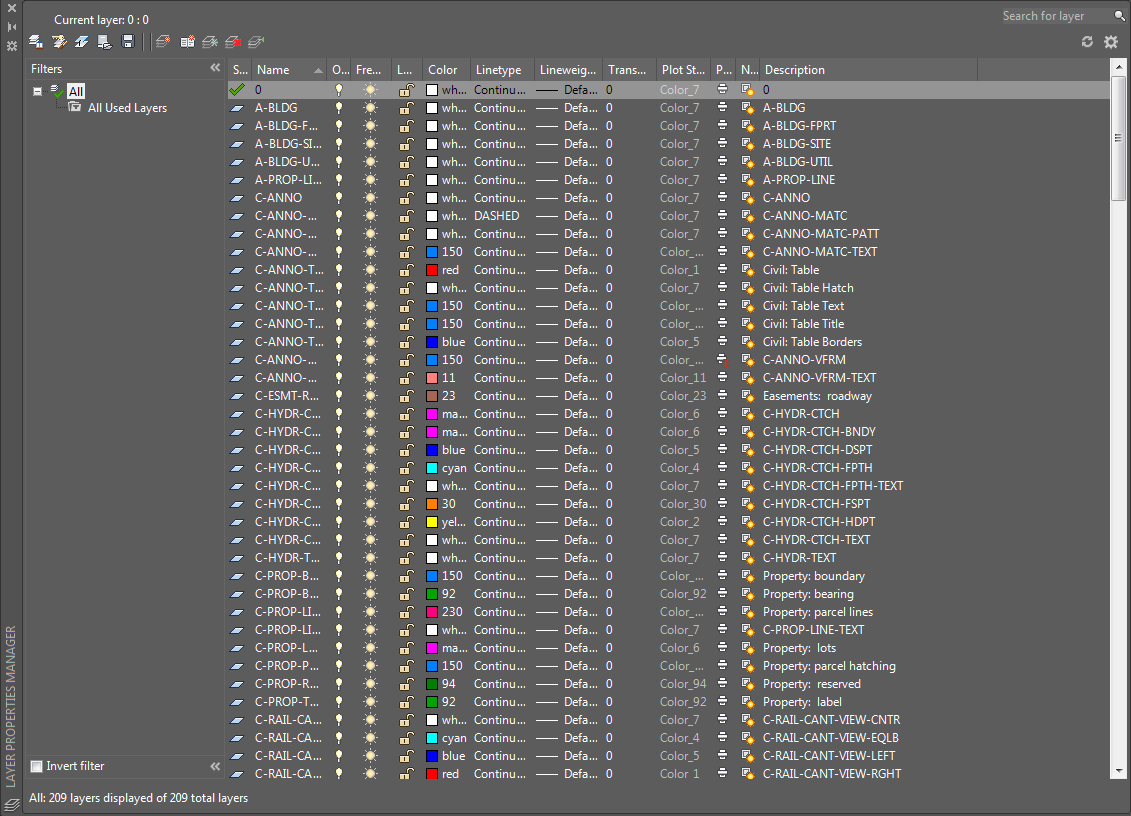Open yellow color swatch for C-HYDR-CTCH-HDPT

coord(432,522)
